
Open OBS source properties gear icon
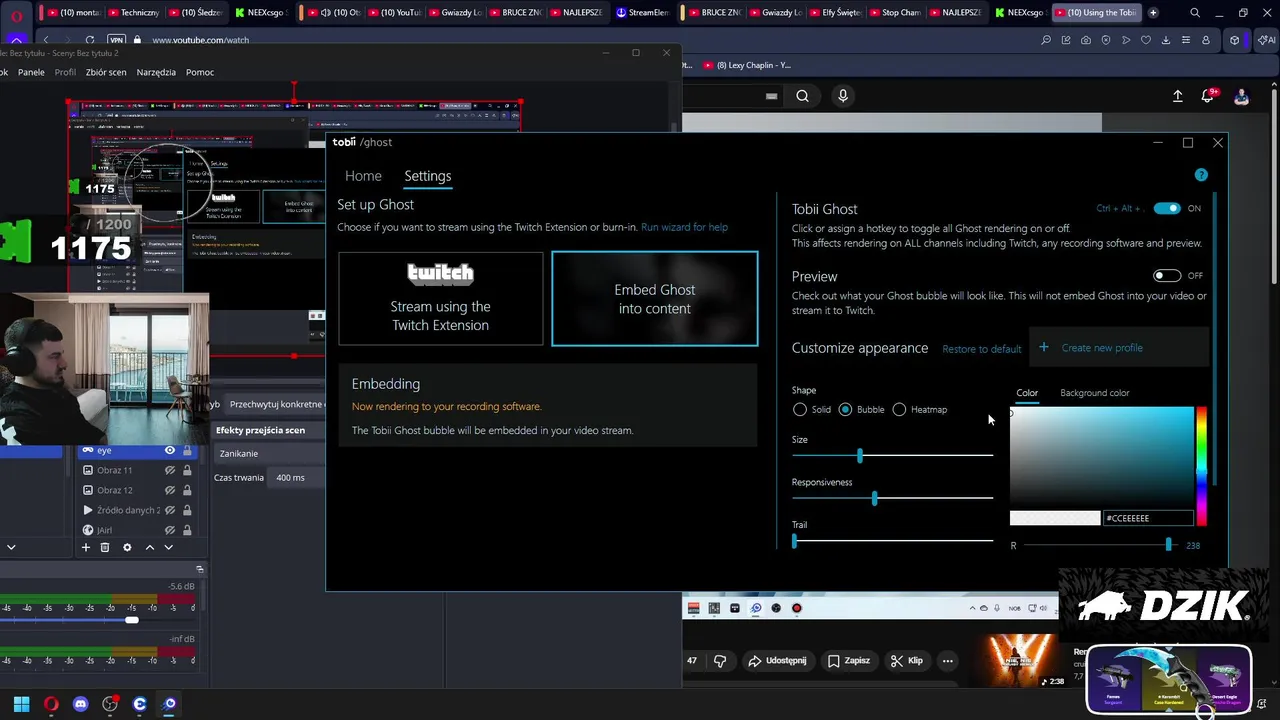127,547
